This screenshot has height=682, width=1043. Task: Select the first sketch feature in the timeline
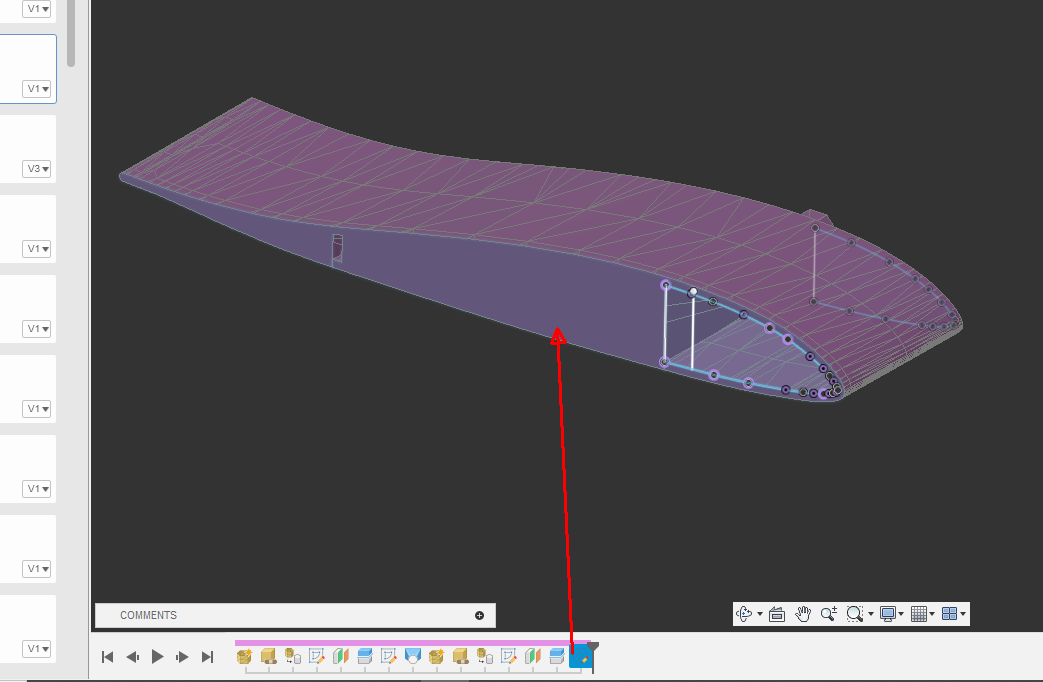coord(317,656)
